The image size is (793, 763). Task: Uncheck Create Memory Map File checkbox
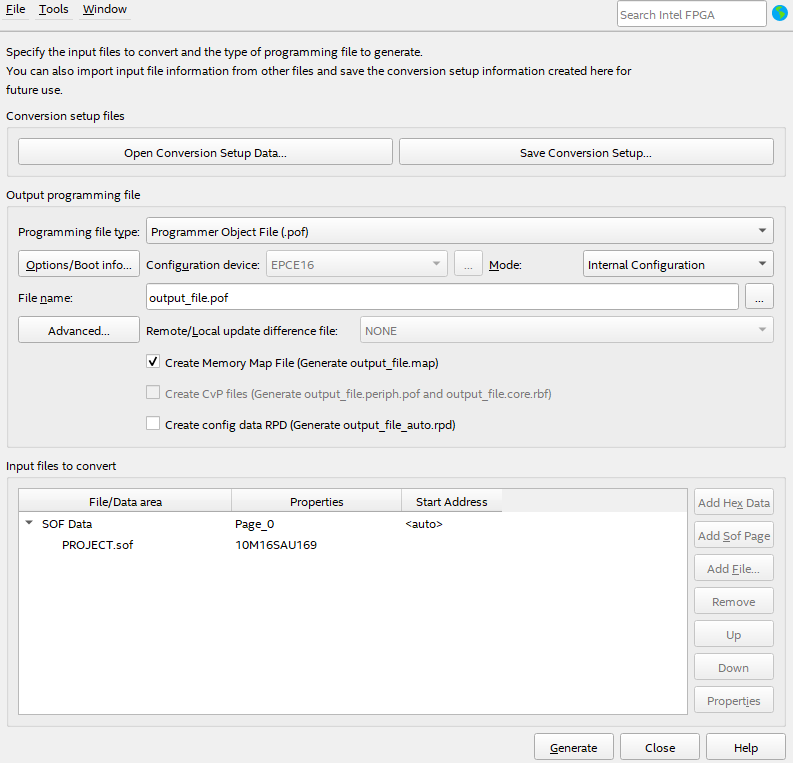pyautogui.click(x=153, y=362)
